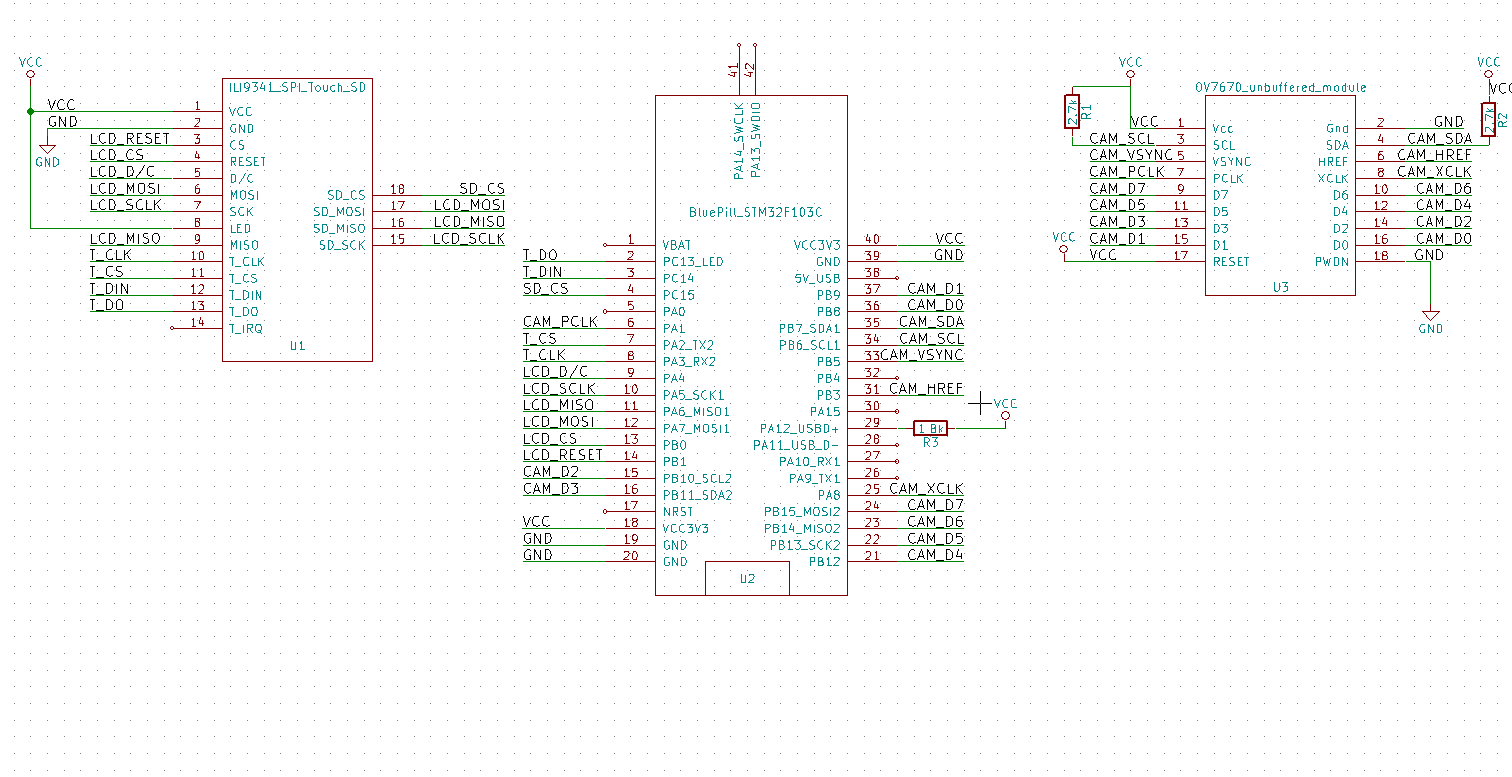Click 5V_USB pin name on U2
The height and width of the screenshot is (777, 1512).
(817, 278)
